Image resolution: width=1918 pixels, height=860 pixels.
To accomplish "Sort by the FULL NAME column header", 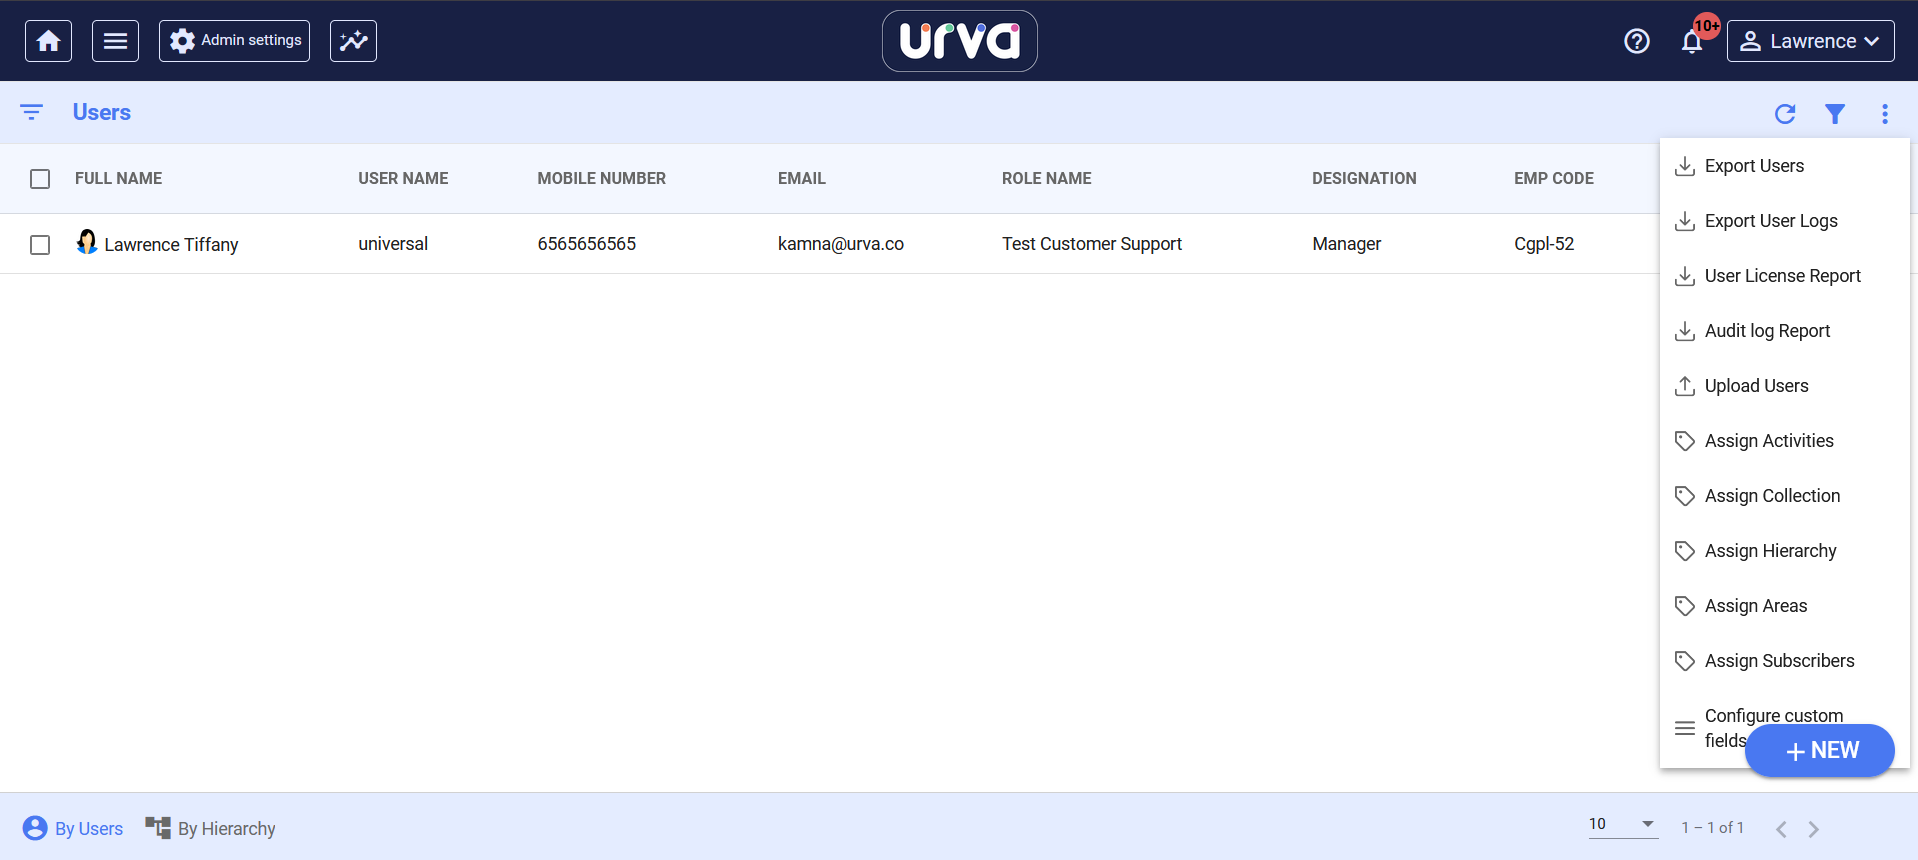I will (118, 179).
